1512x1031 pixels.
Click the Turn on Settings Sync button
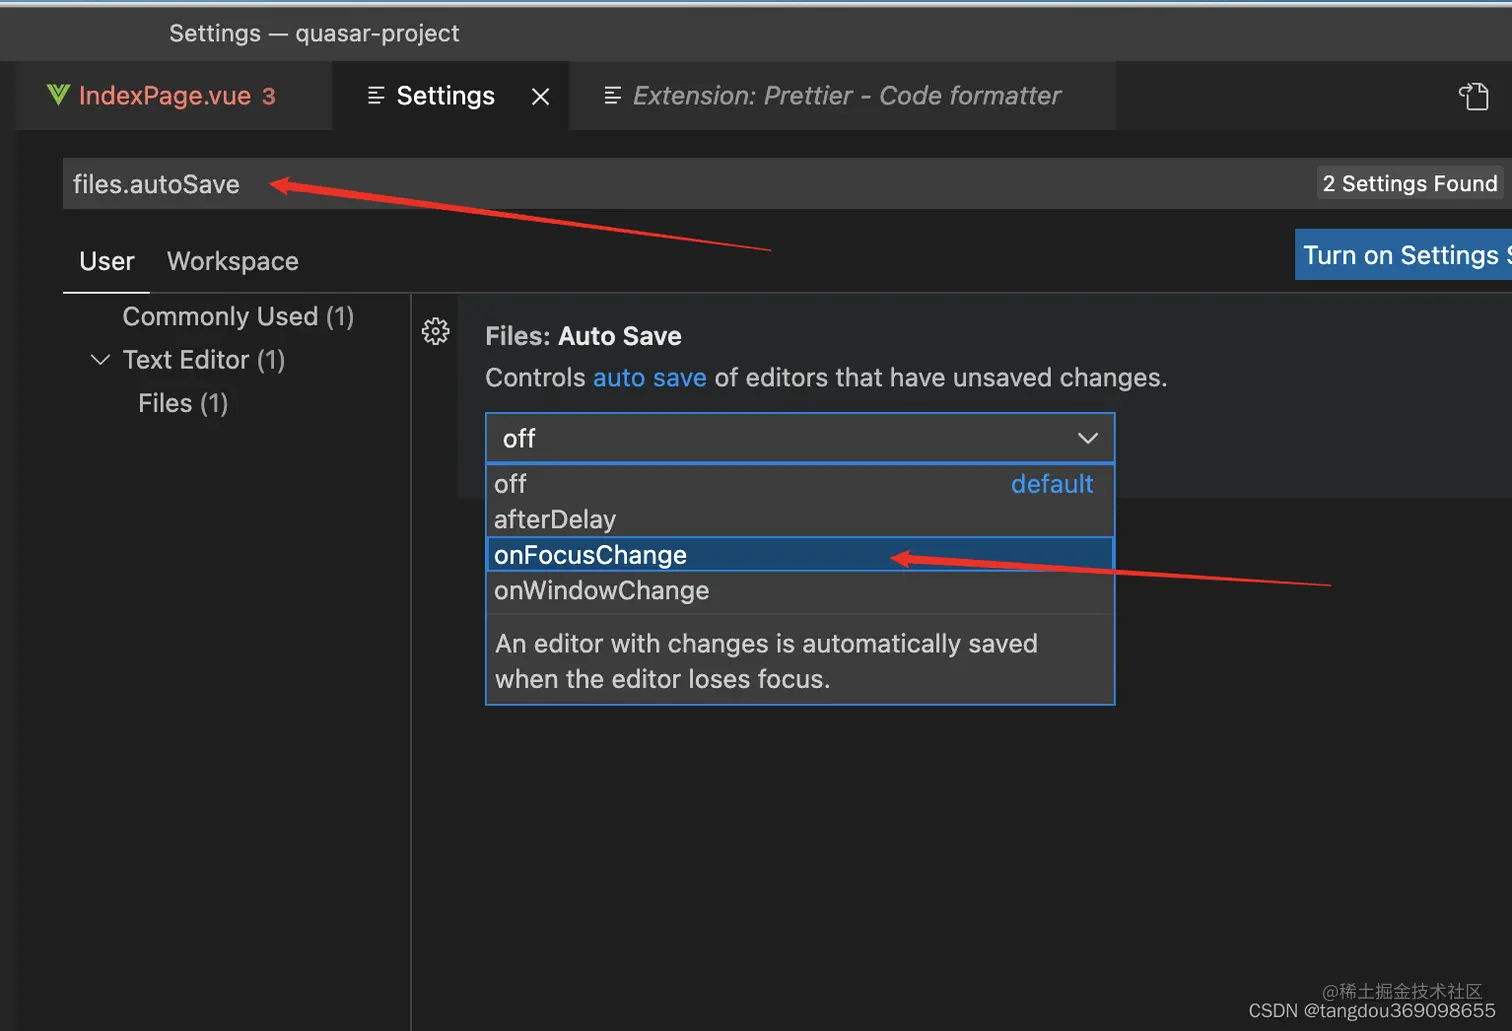1403,255
